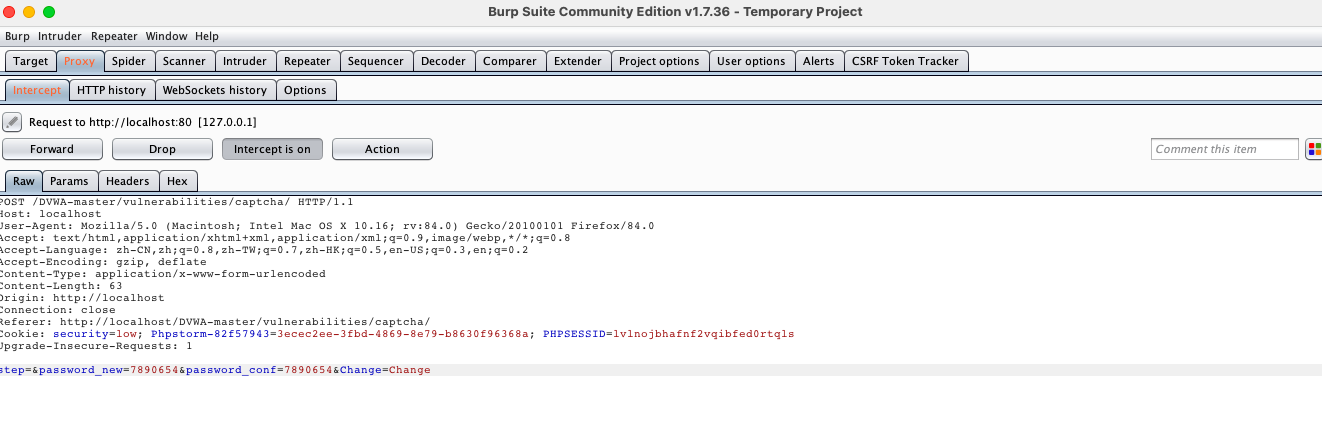The image size is (1322, 447).
Task: Select the Intercept sub-tab
Action: [37, 90]
